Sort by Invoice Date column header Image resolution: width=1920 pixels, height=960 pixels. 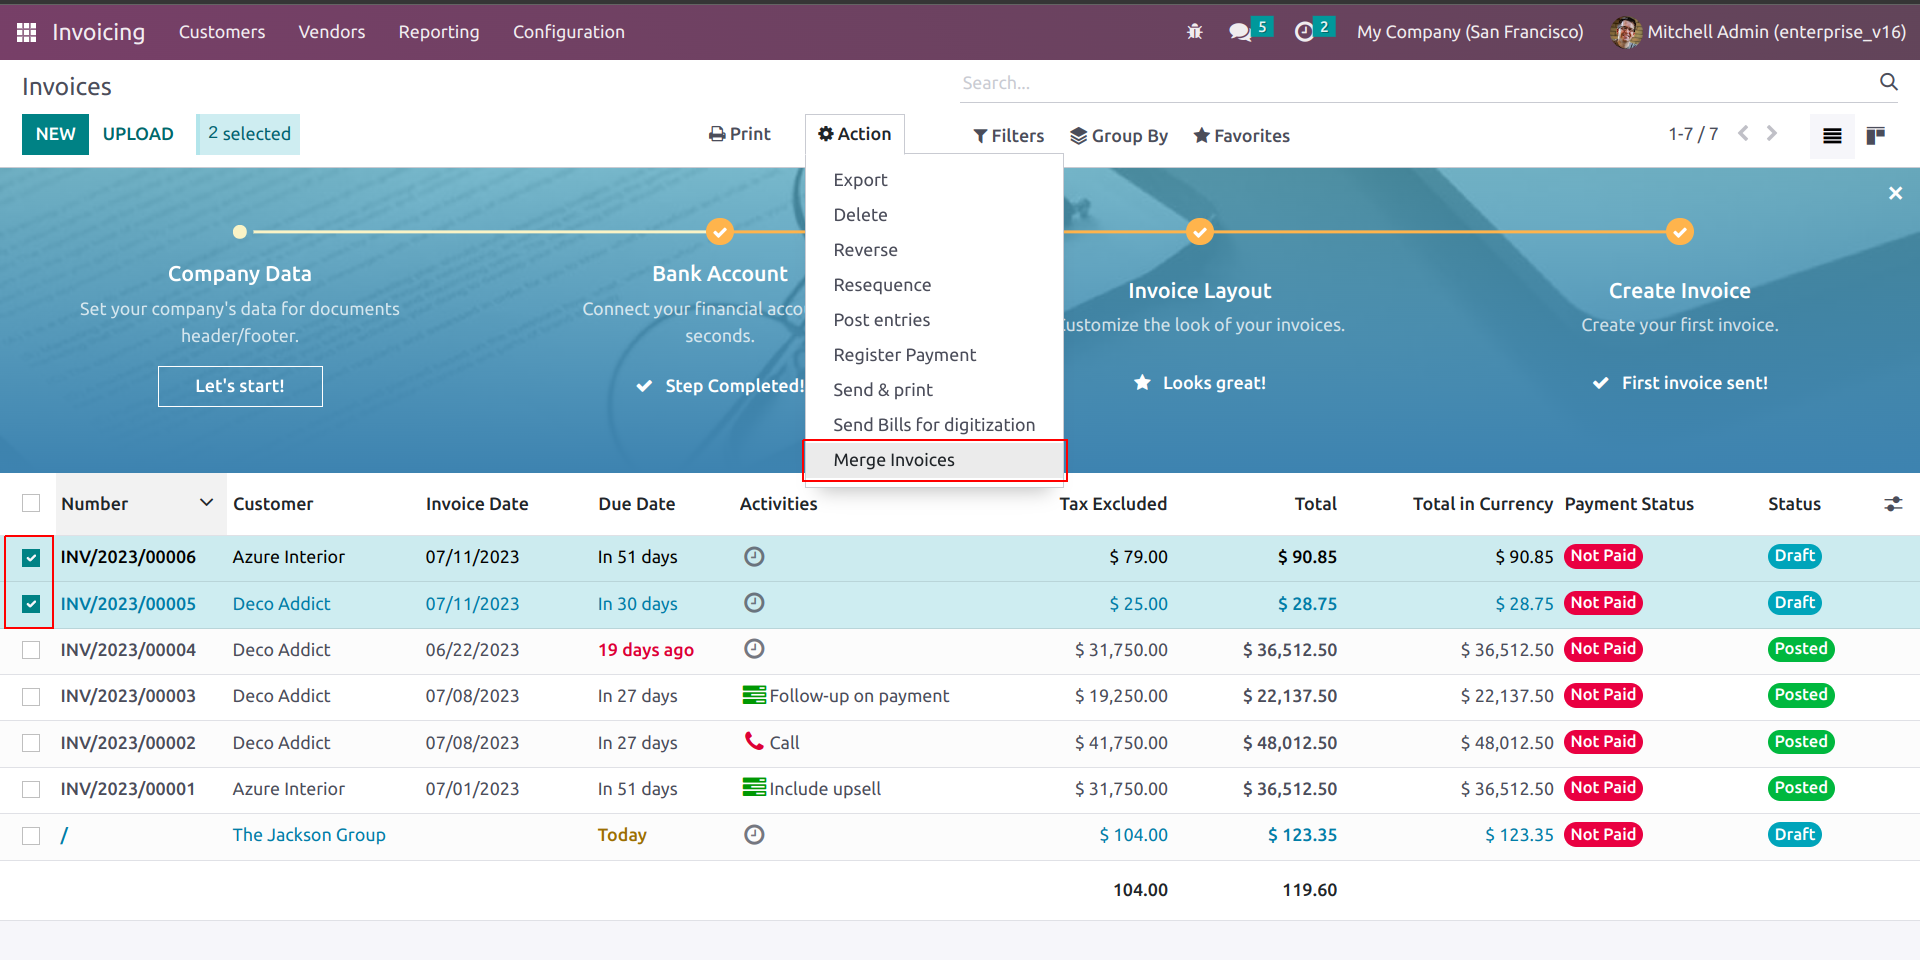coord(477,504)
